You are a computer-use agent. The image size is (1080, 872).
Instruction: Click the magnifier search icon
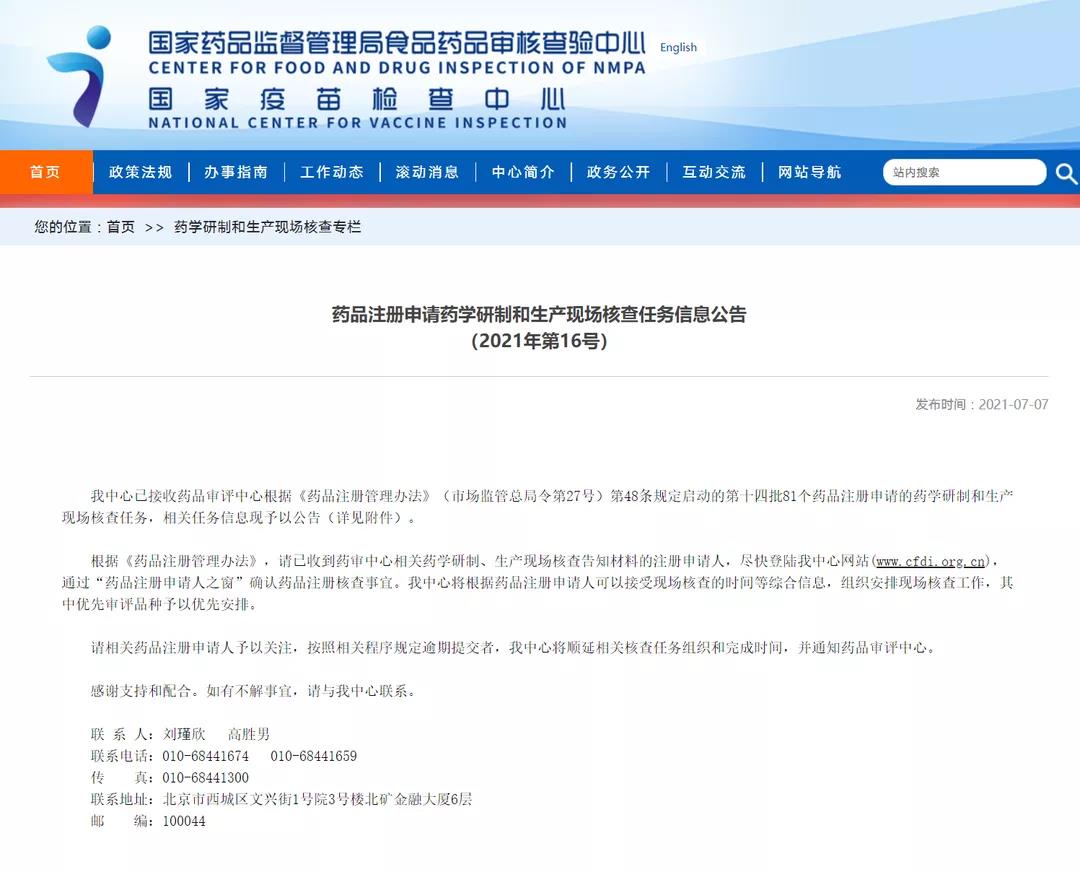tap(1065, 173)
